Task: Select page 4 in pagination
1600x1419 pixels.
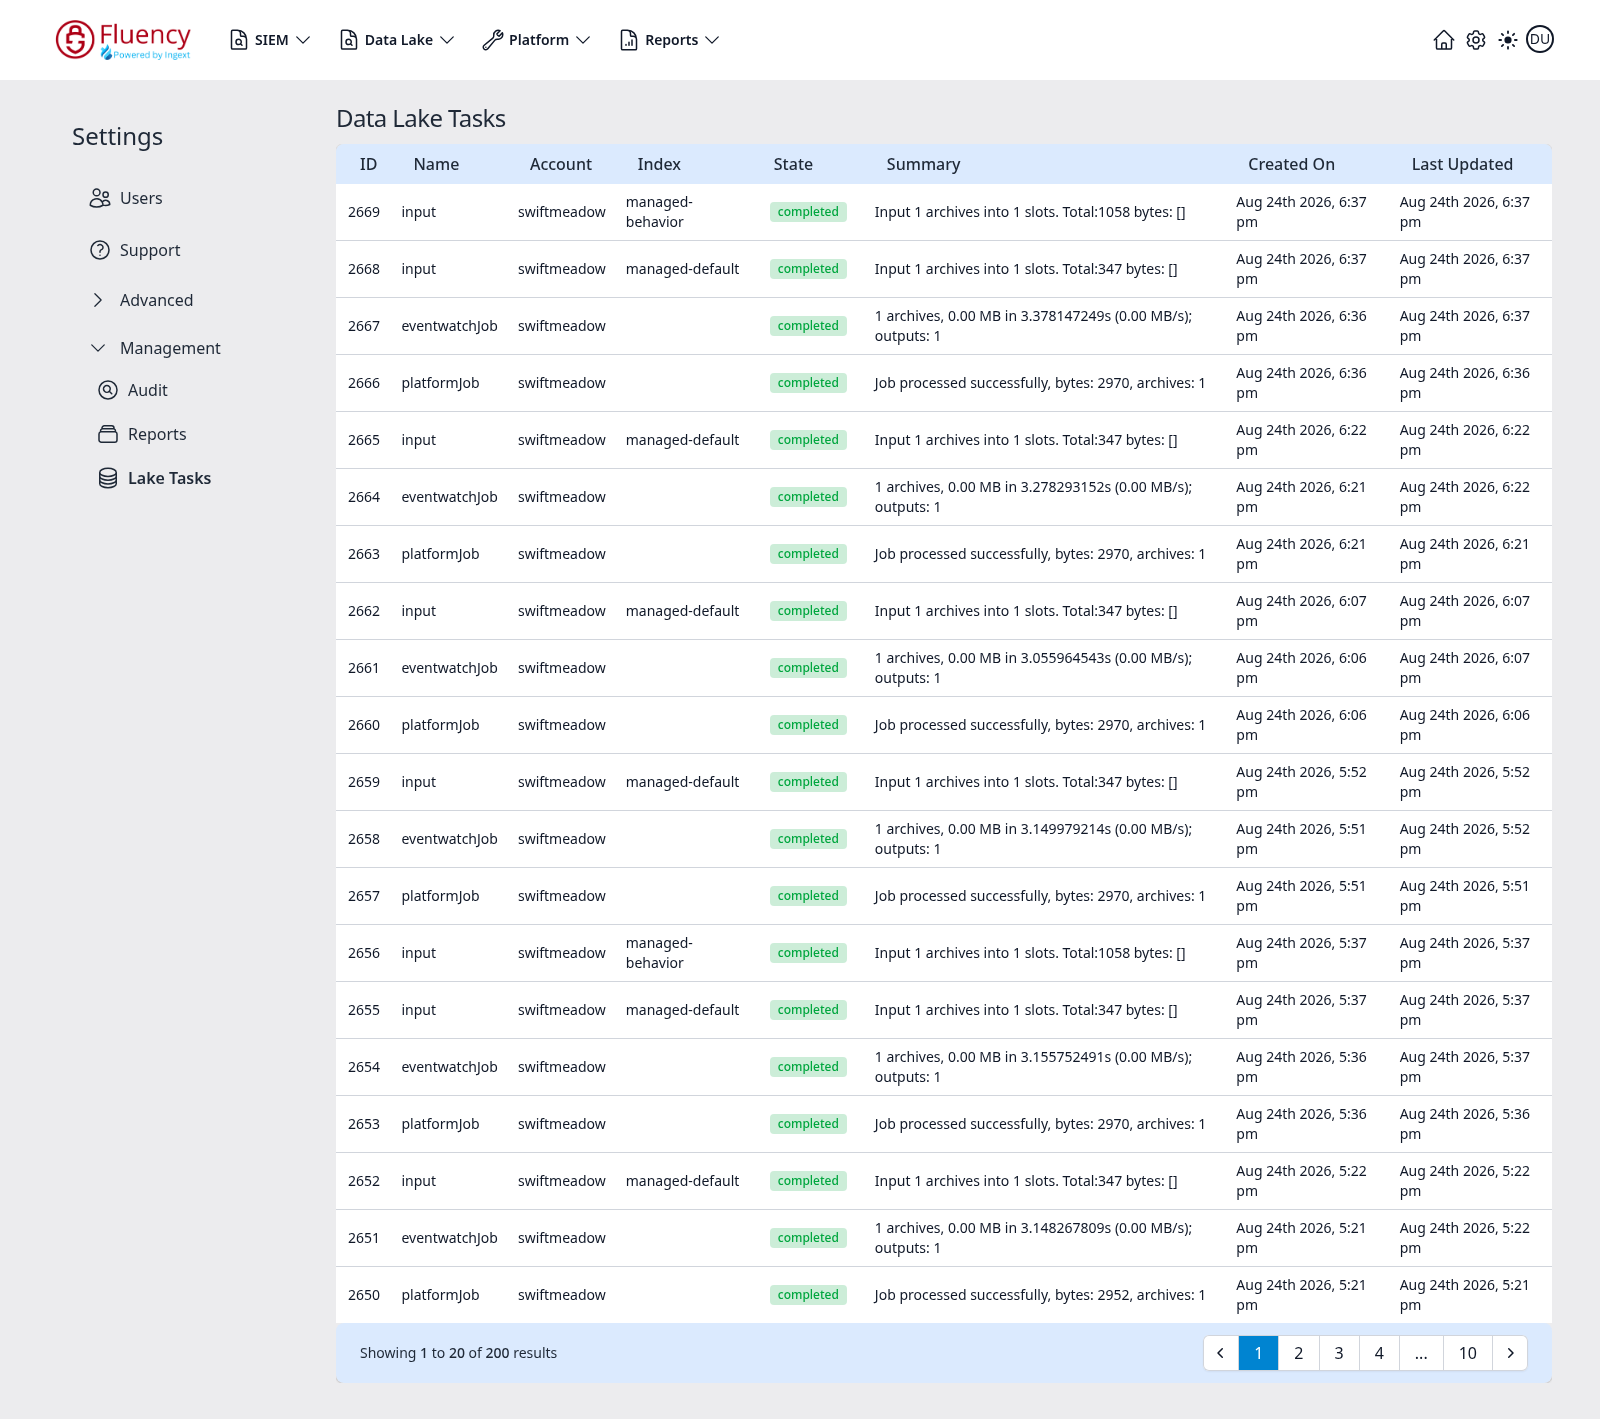Action: pyautogui.click(x=1379, y=1353)
